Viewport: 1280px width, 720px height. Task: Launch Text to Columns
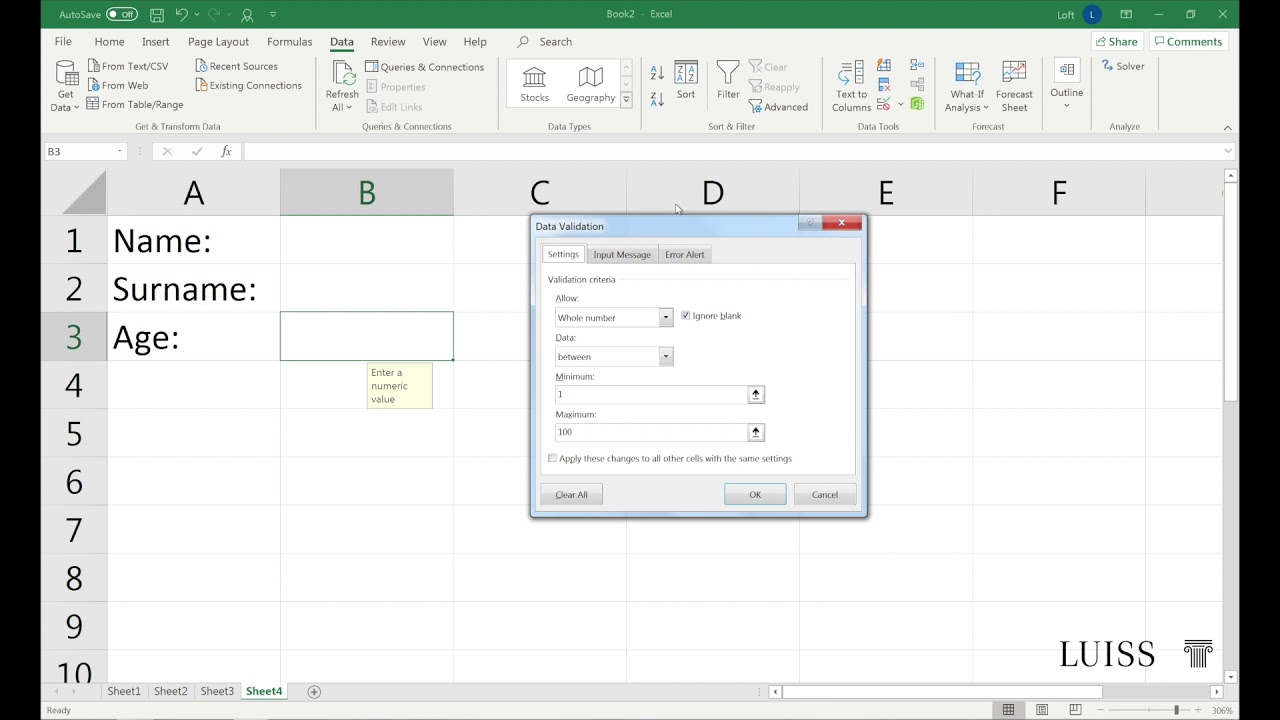pos(851,86)
